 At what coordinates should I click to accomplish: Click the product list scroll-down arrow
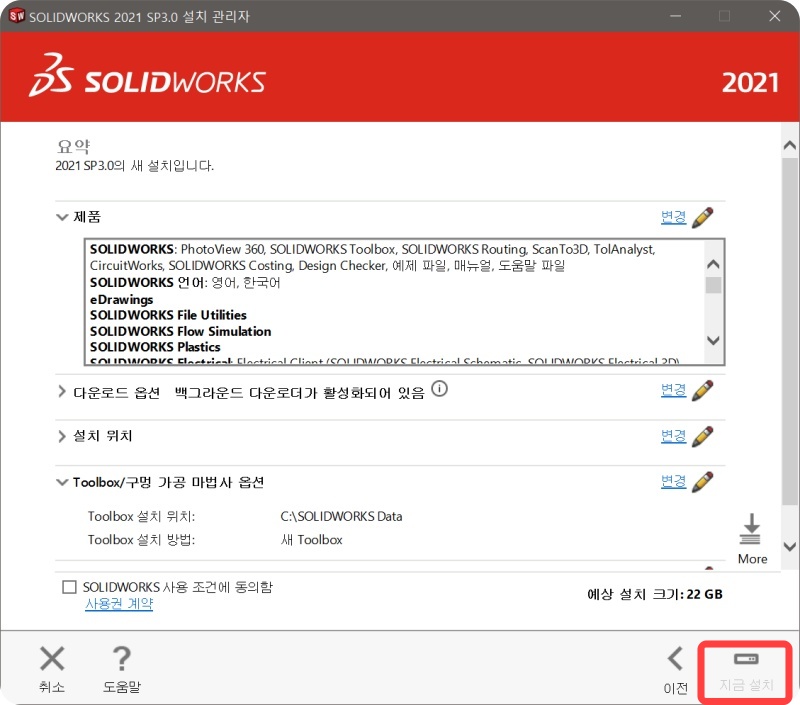pyautogui.click(x=713, y=341)
